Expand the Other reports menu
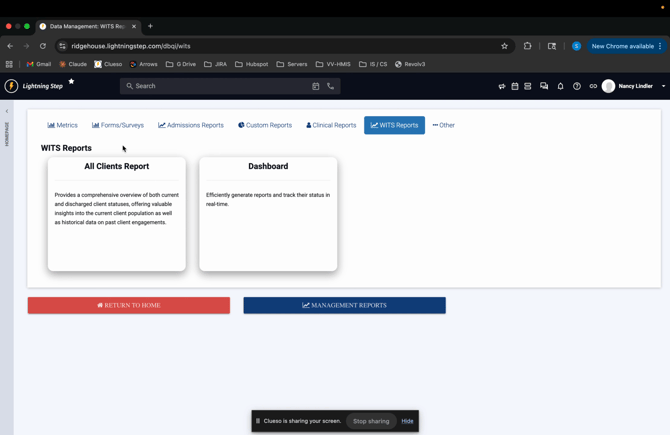The width and height of the screenshot is (670, 435). tap(443, 125)
